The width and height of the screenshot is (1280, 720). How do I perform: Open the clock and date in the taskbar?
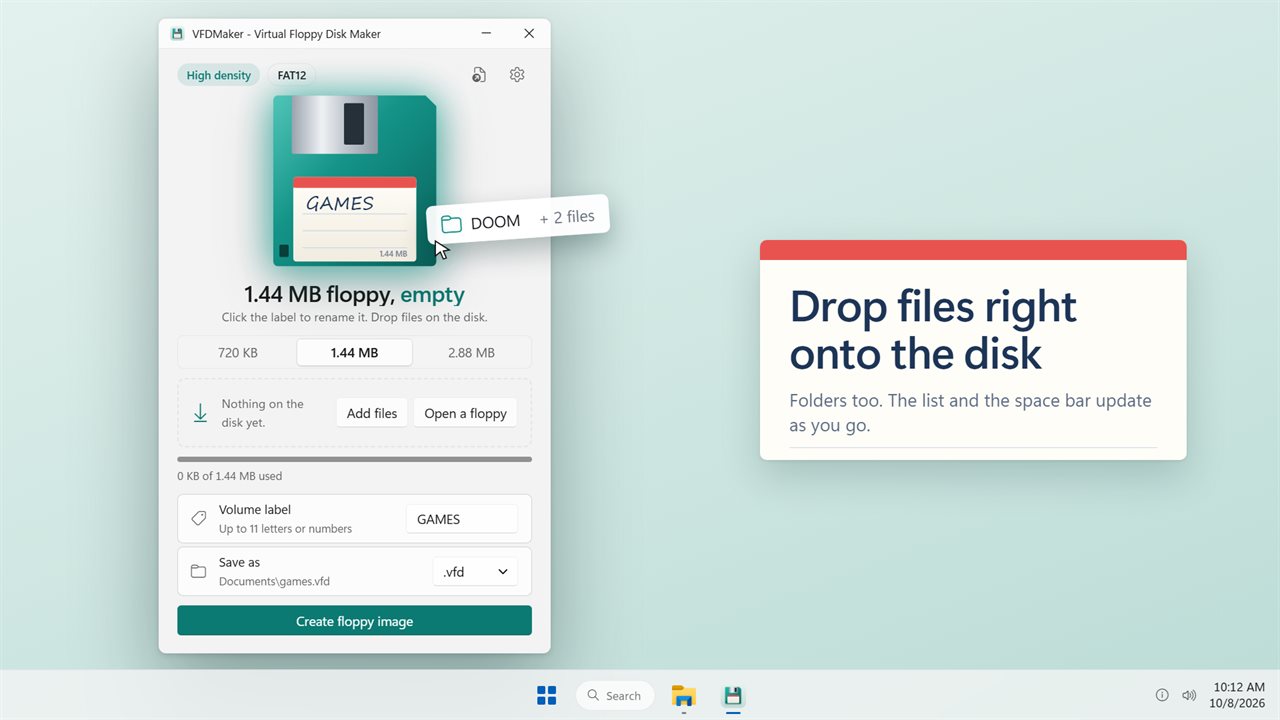coord(1237,695)
